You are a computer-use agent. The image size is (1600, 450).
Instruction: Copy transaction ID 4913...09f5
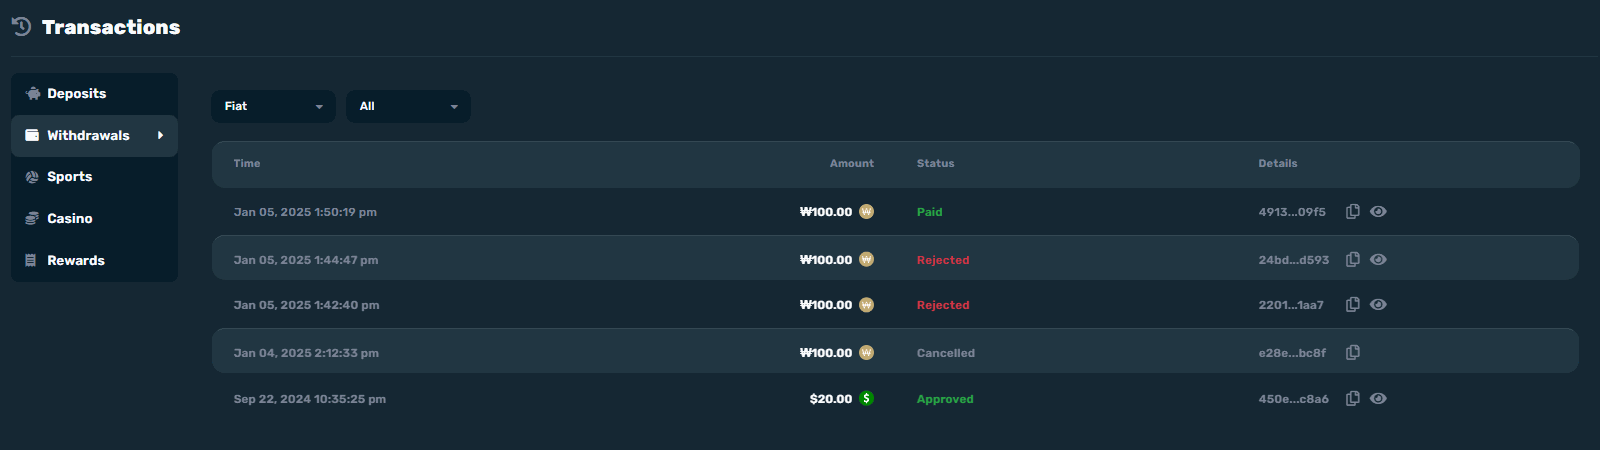click(x=1352, y=212)
